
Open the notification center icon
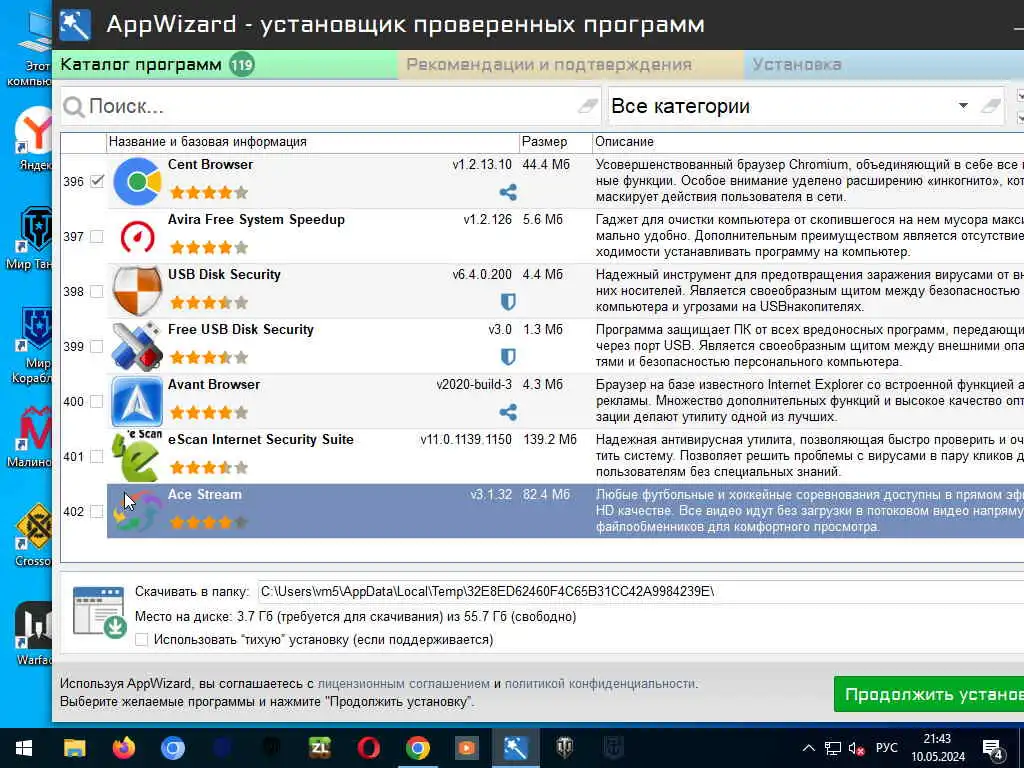pos(993,749)
